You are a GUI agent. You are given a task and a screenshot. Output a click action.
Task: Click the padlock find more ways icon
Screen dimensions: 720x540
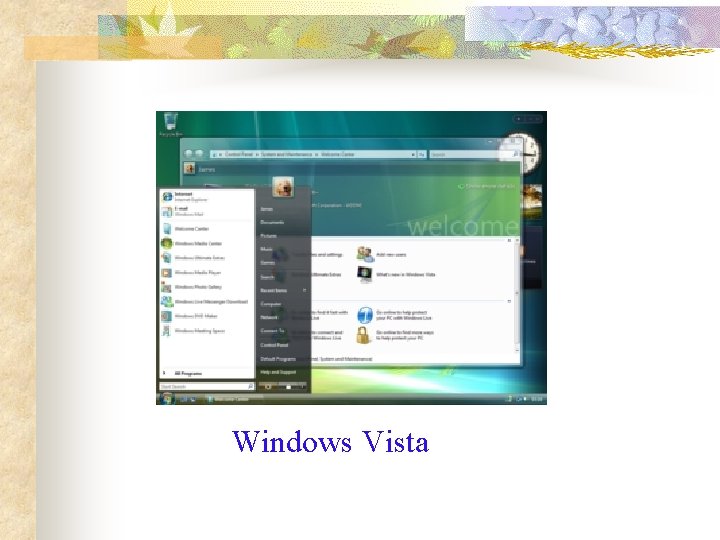363,335
